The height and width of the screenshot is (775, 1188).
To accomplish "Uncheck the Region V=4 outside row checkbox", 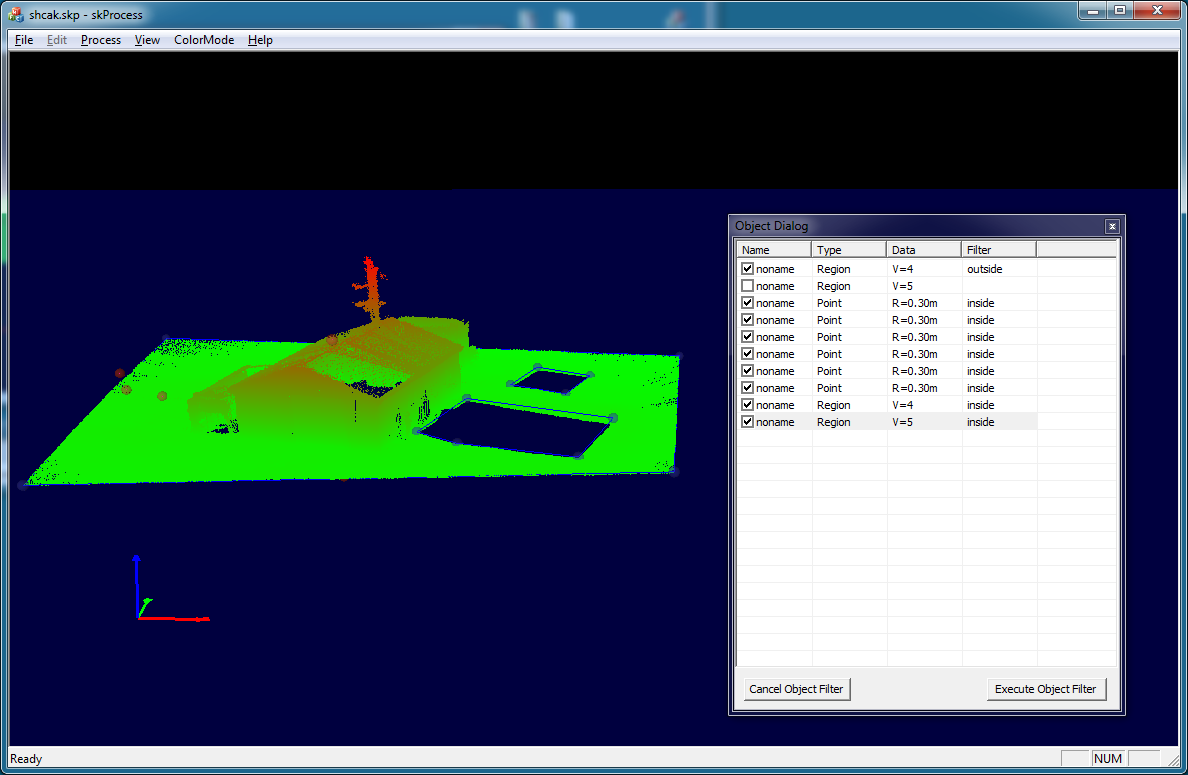I will 747,269.
